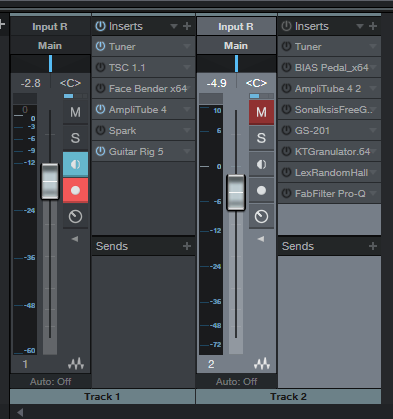Add an insert to Track 1 using the plus
This screenshot has height=419, width=393.
pyautogui.click(x=187, y=26)
